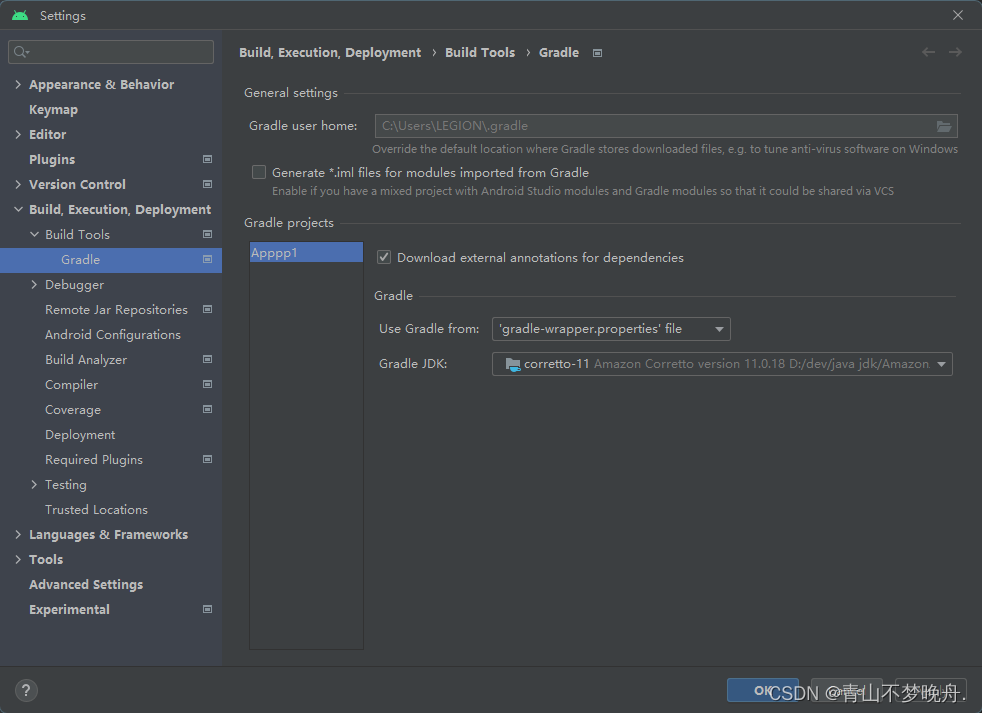
Task: Click the Android Studio logo in title bar
Action: [x=20, y=15]
